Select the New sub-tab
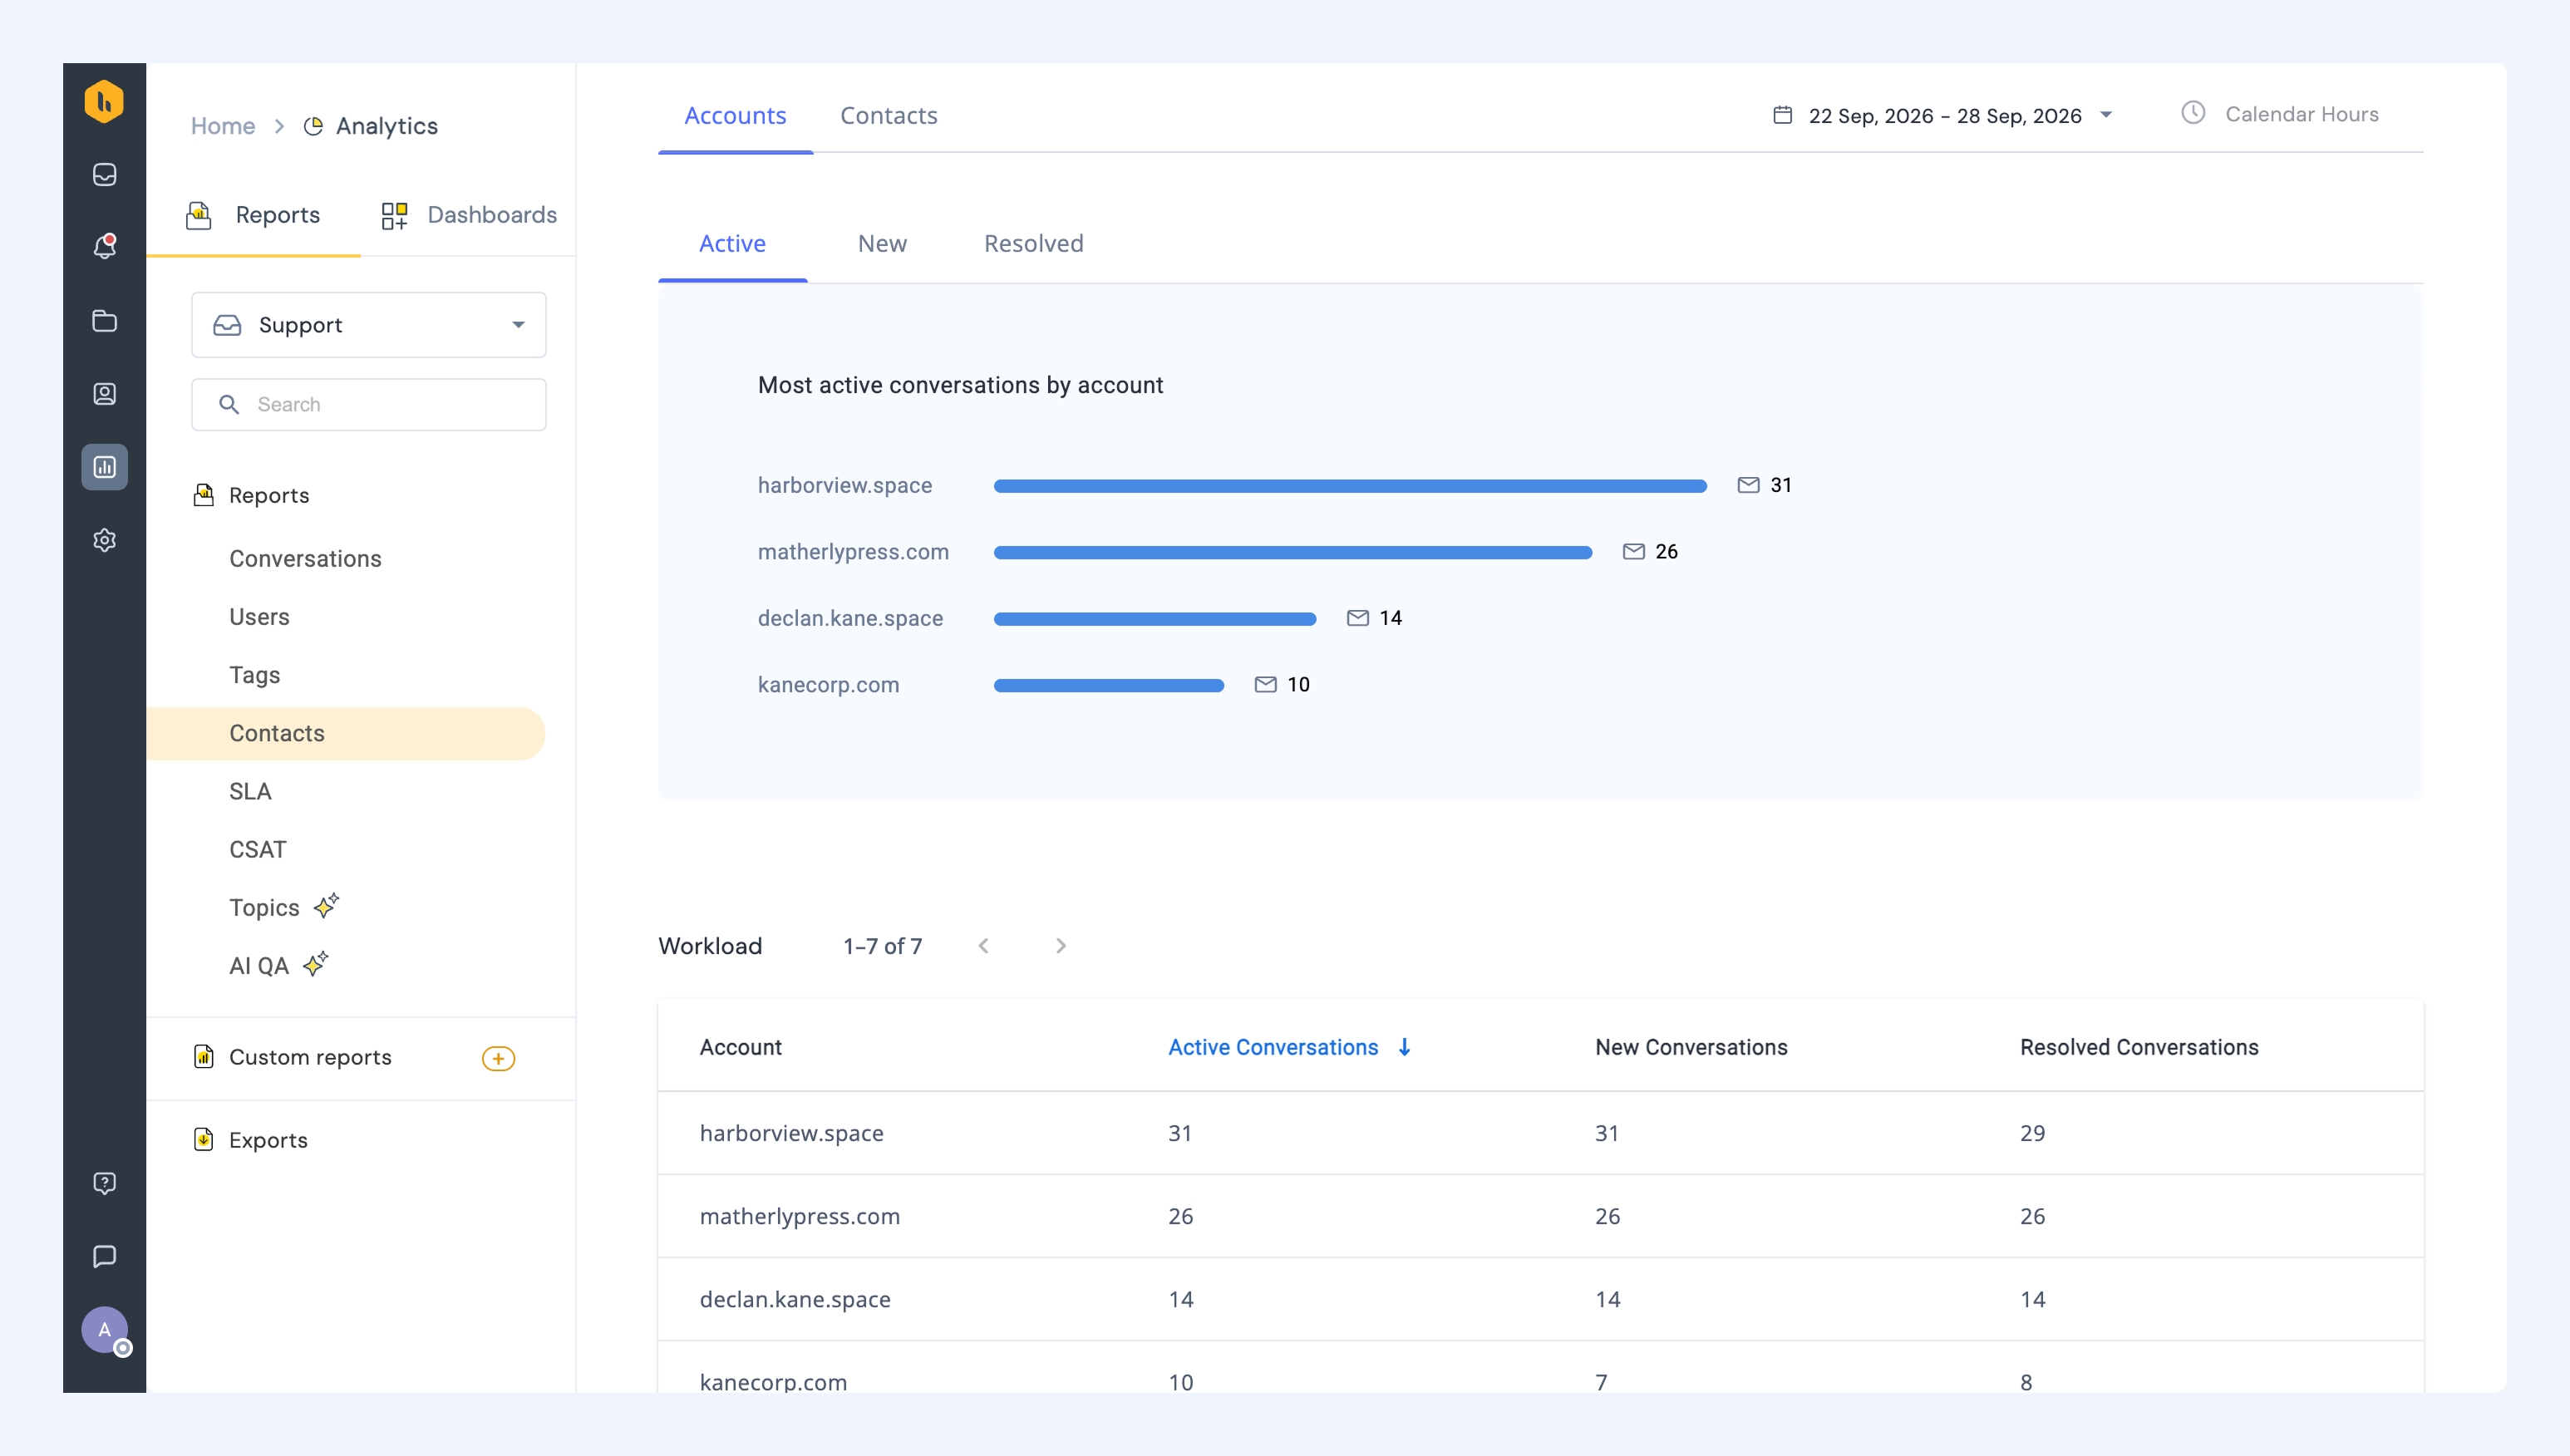2570x1456 pixels. [x=882, y=243]
